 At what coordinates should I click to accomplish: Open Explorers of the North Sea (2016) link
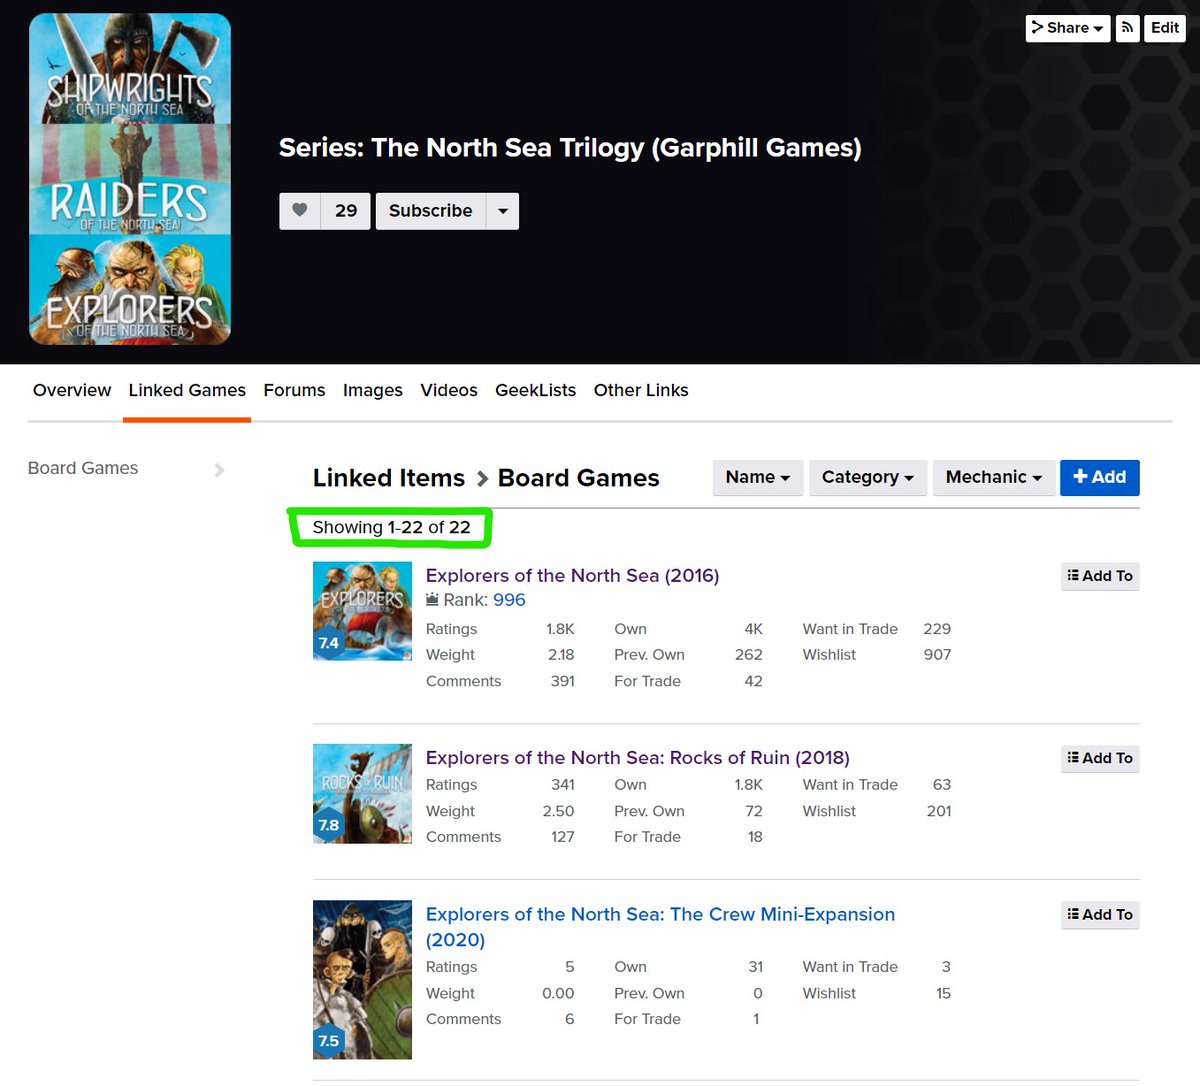tap(572, 575)
